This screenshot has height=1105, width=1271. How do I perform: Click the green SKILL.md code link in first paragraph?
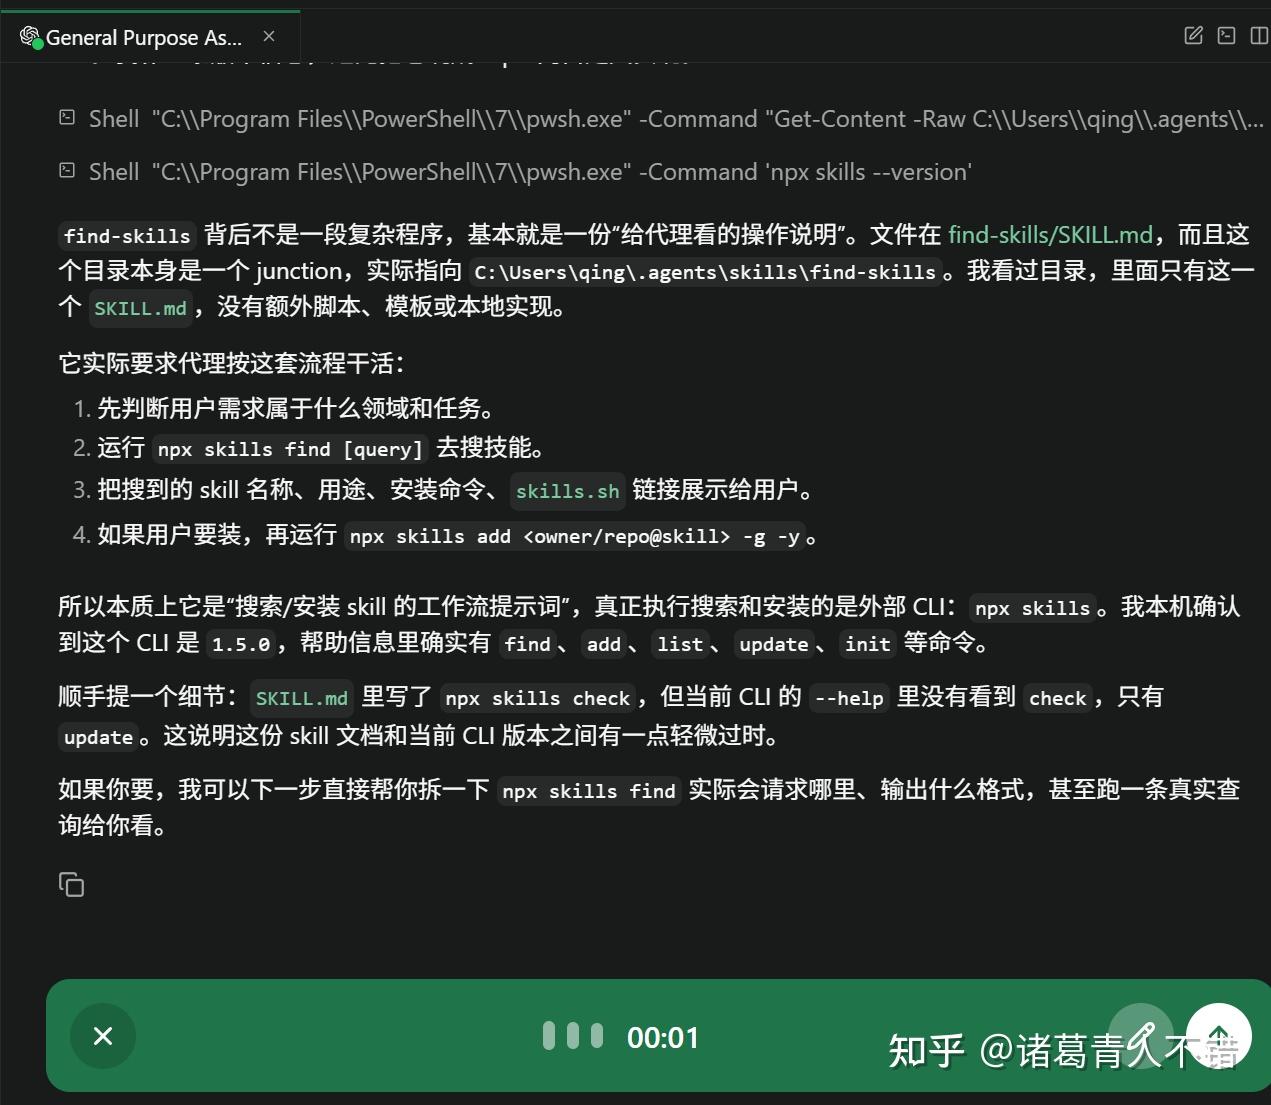[140, 308]
